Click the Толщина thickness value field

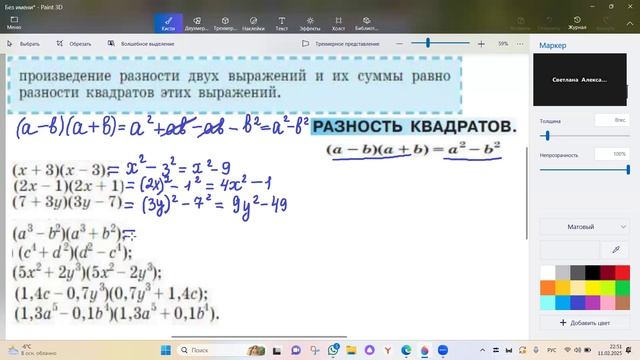(611, 120)
